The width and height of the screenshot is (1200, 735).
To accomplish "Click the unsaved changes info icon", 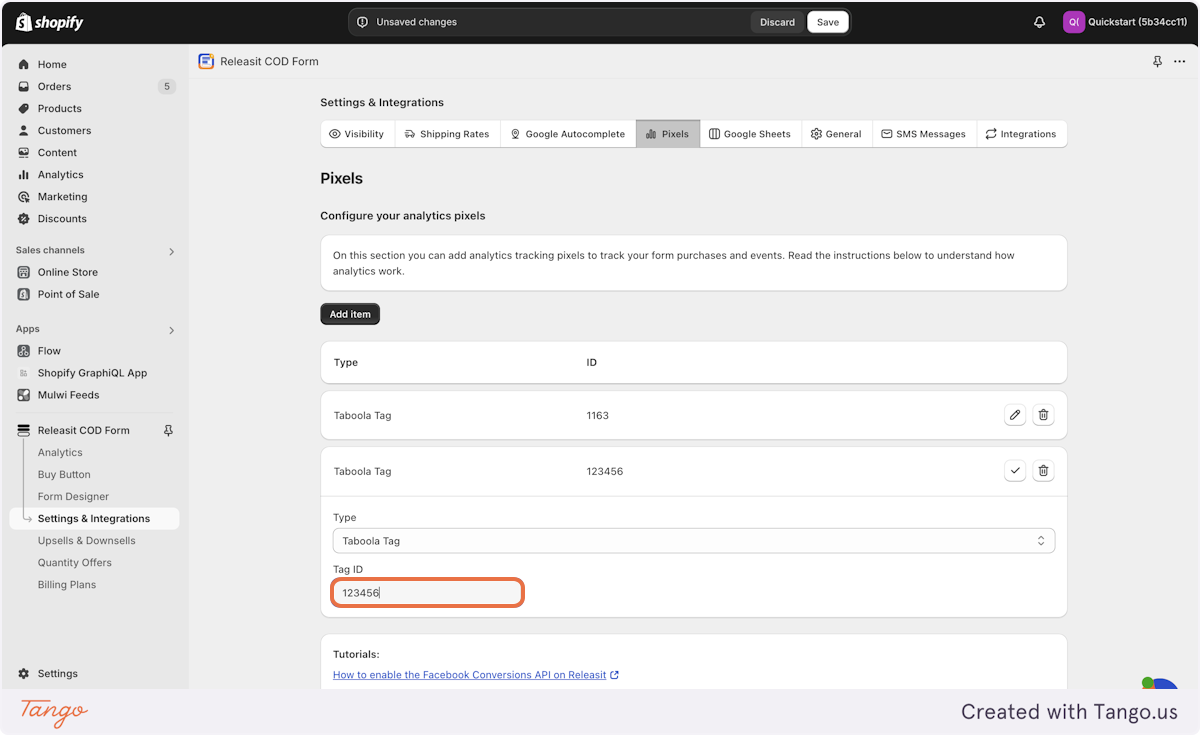I will (363, 22).
